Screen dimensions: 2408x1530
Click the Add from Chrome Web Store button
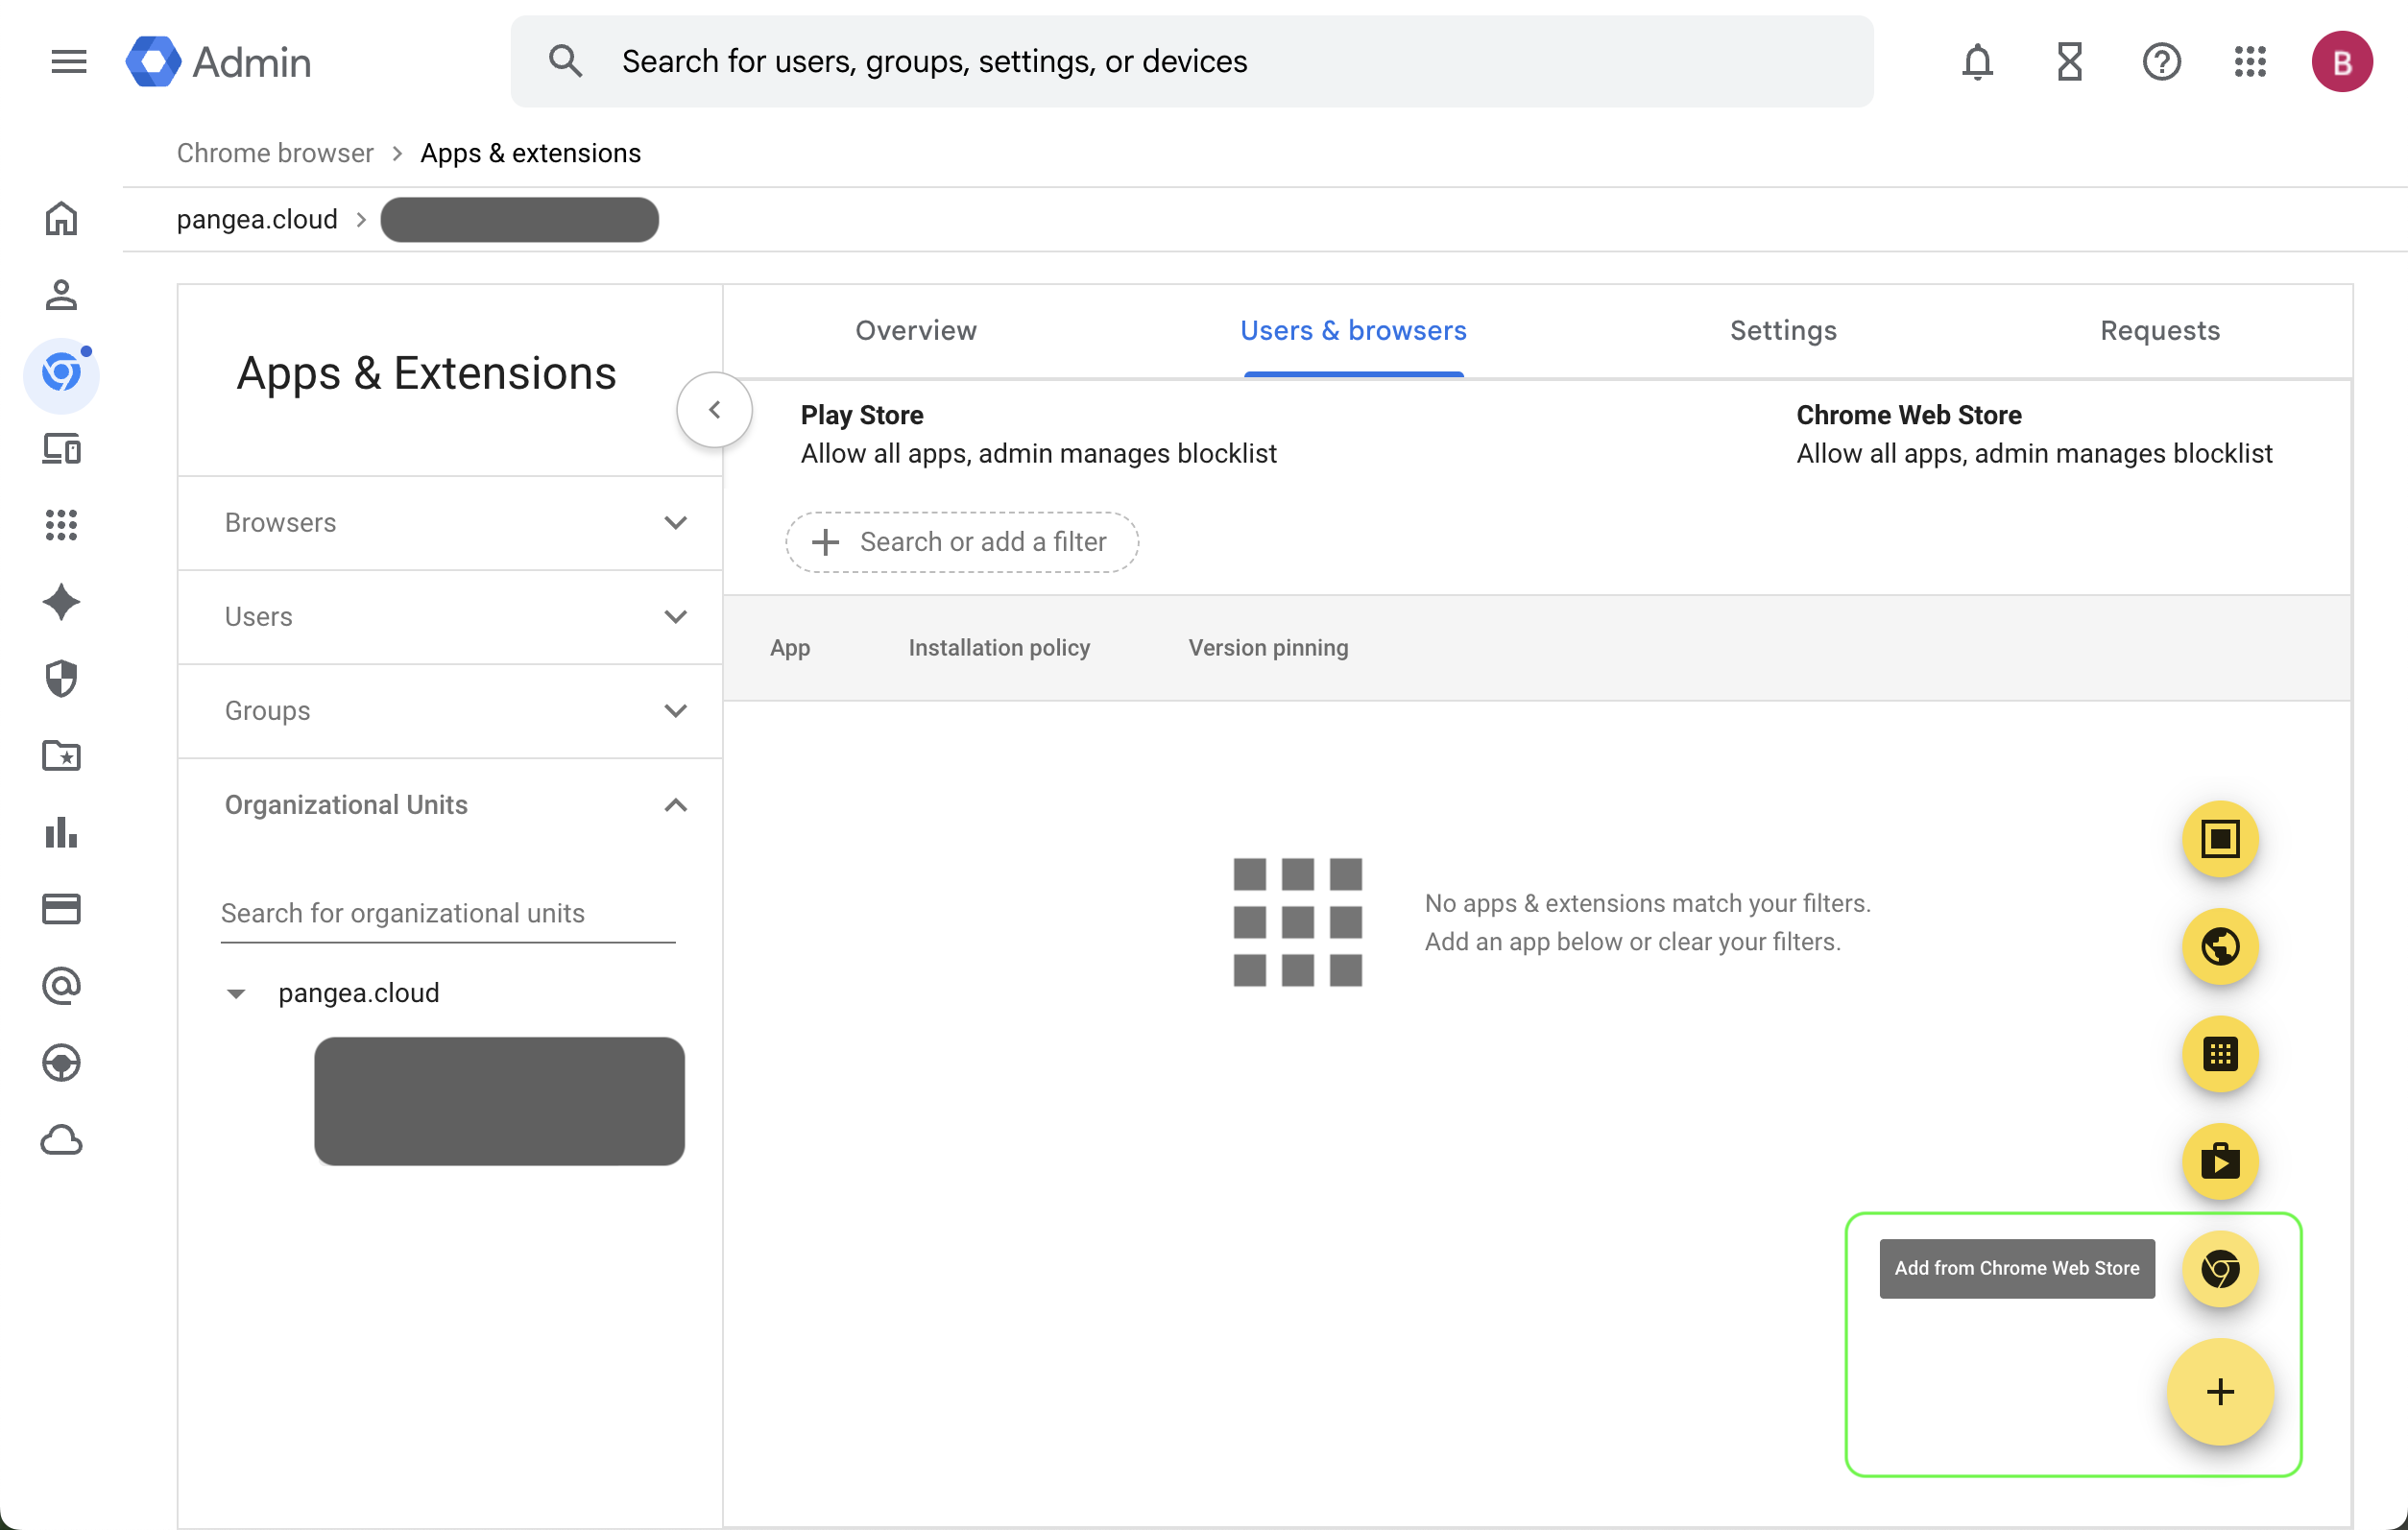pos(2220,1269)
